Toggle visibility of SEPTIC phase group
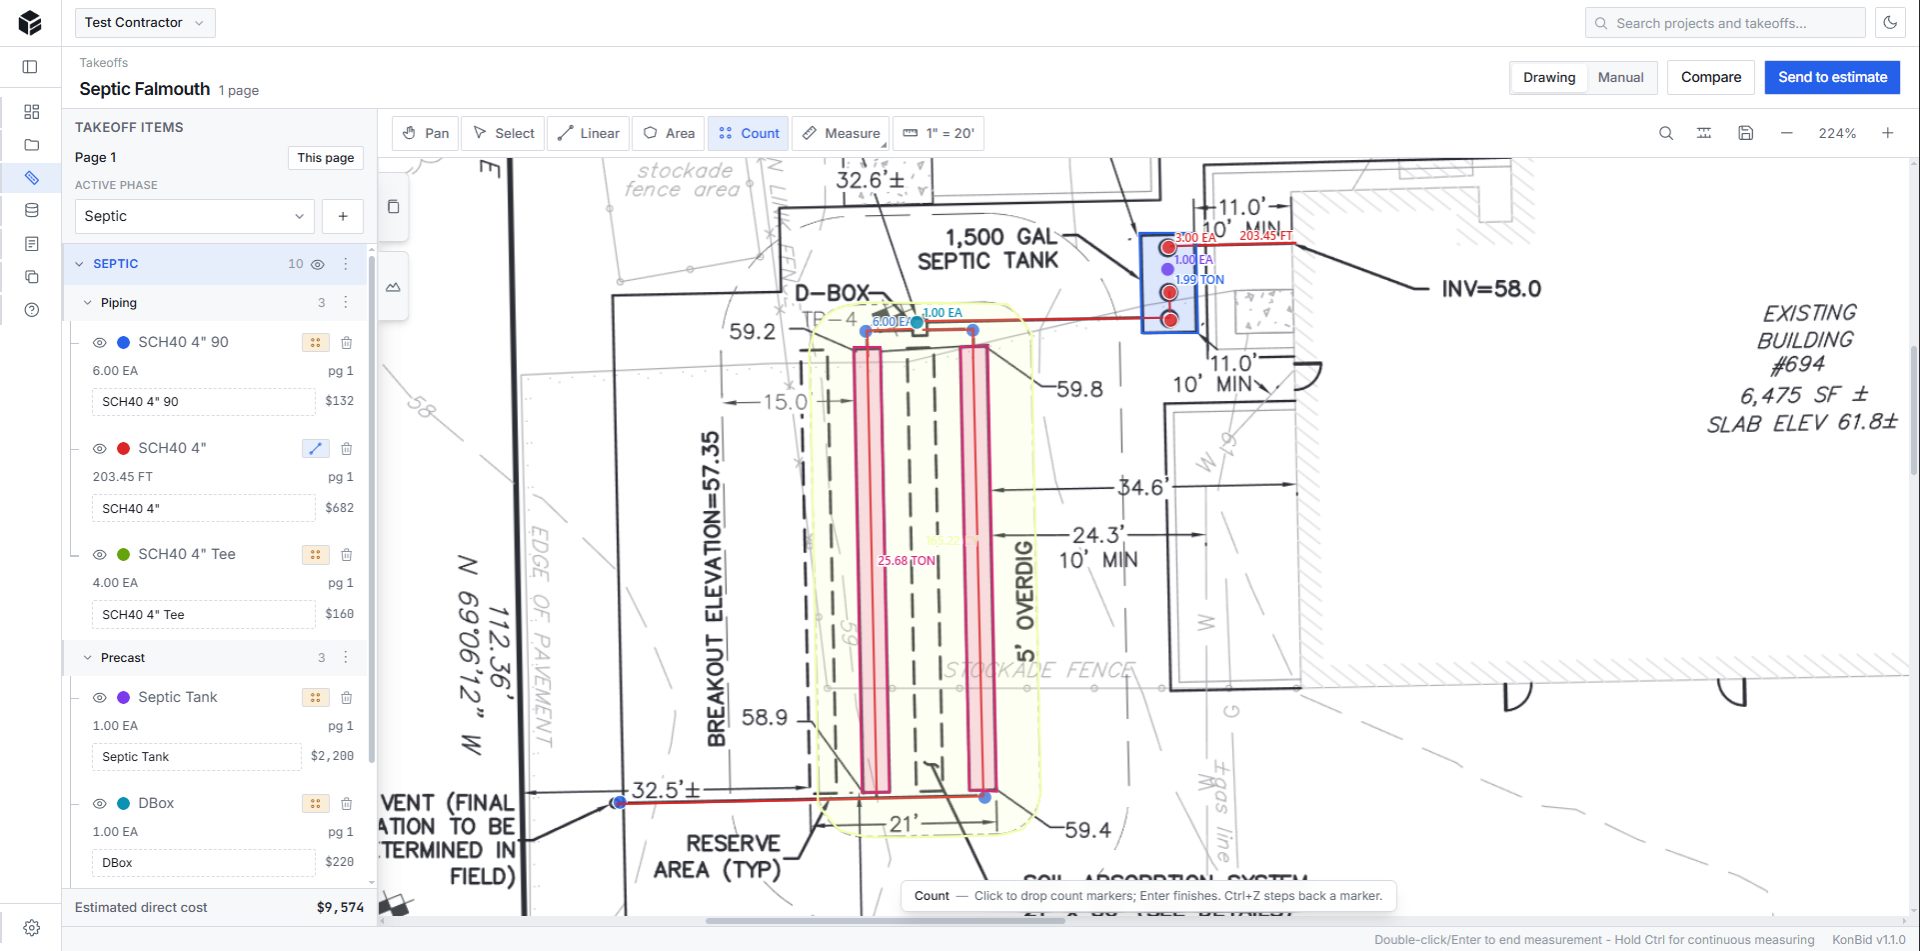This screenshot has height=951, width=1920. 318,265
